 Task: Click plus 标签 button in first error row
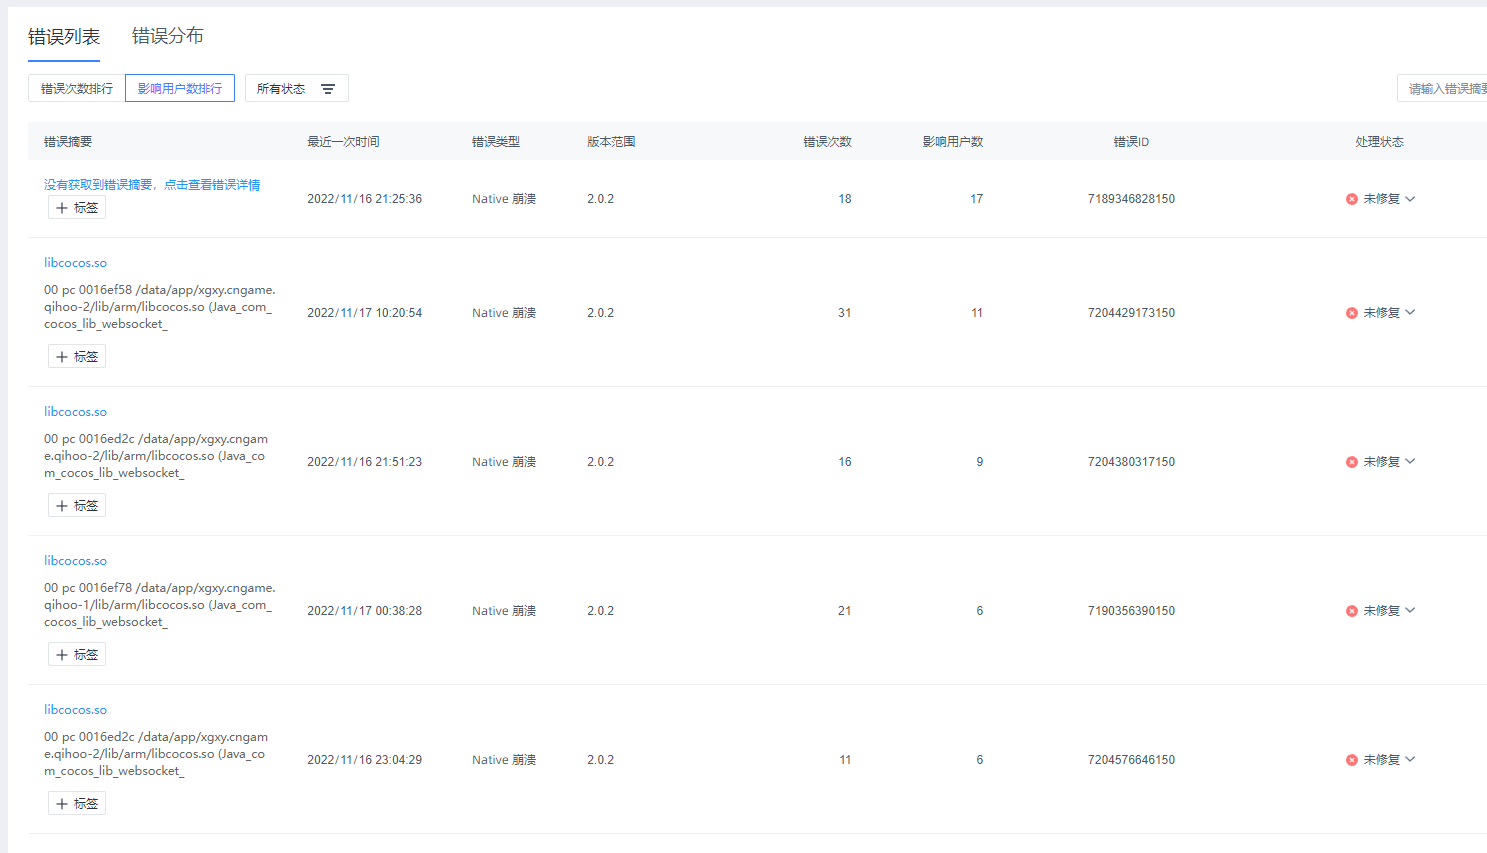tap(77, 208)
